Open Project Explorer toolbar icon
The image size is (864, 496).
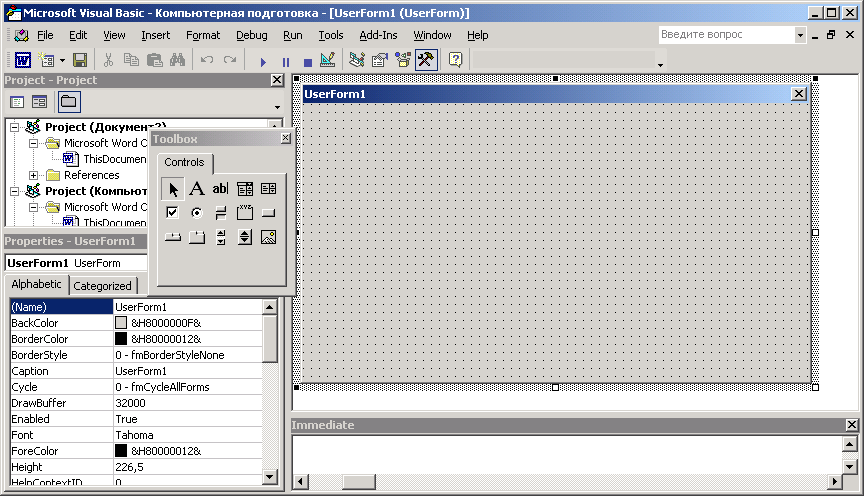click(x=357, y=60)
